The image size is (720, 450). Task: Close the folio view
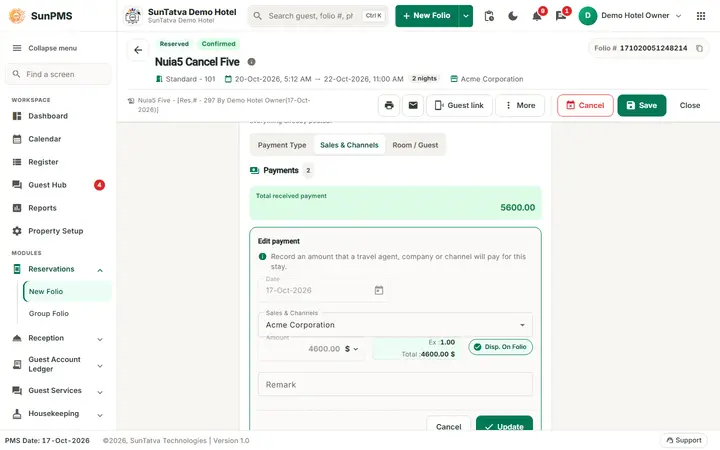690,106
